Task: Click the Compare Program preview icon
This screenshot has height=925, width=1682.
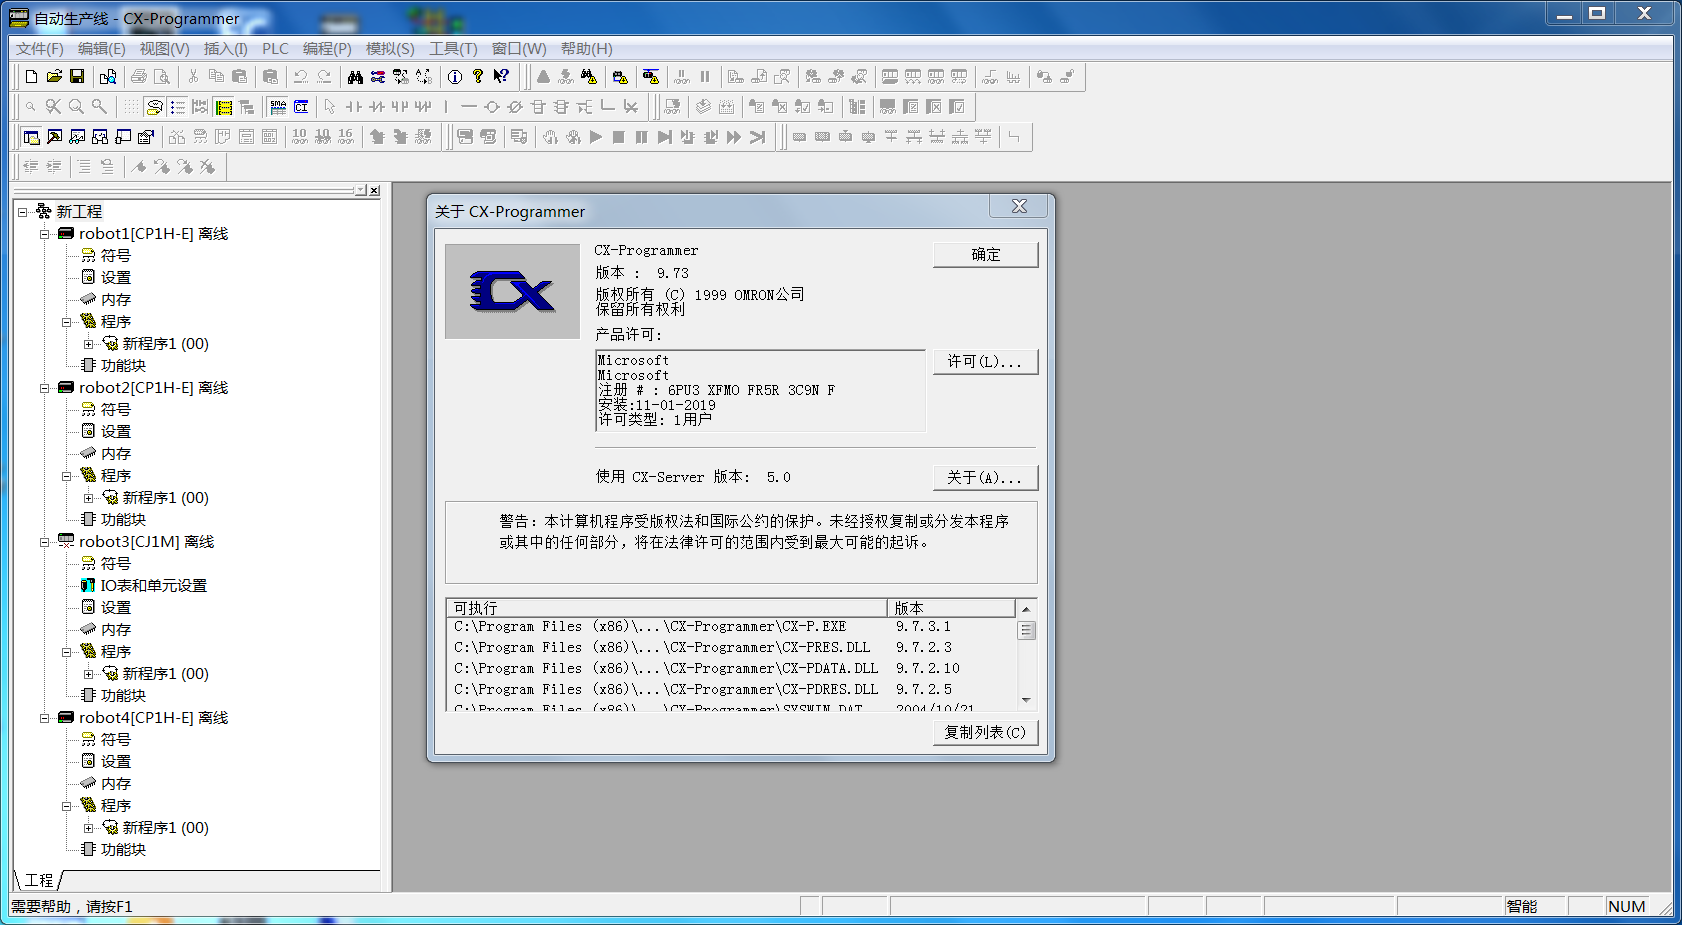Action: (108, 77)
